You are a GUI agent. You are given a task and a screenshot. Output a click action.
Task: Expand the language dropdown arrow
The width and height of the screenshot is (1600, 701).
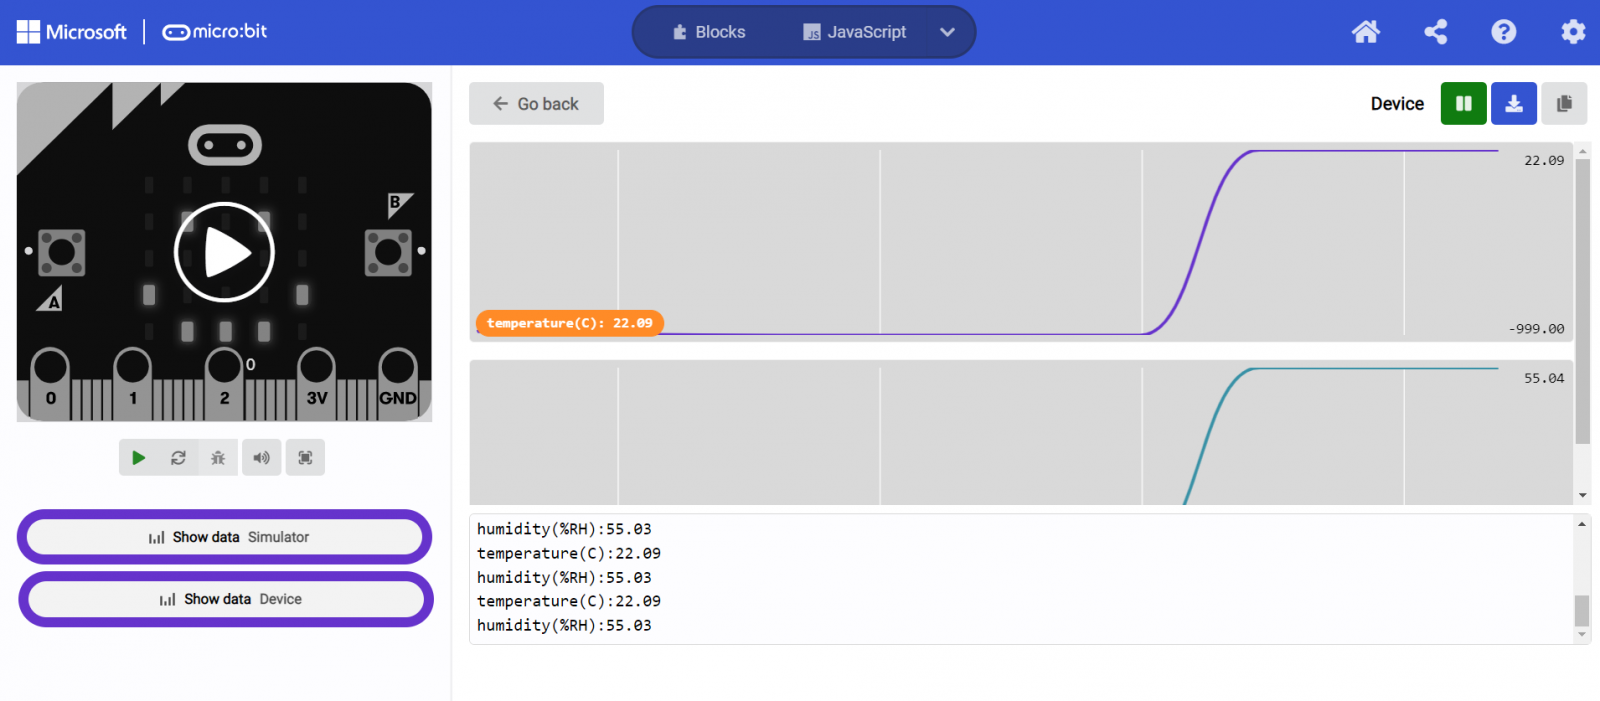947,32
